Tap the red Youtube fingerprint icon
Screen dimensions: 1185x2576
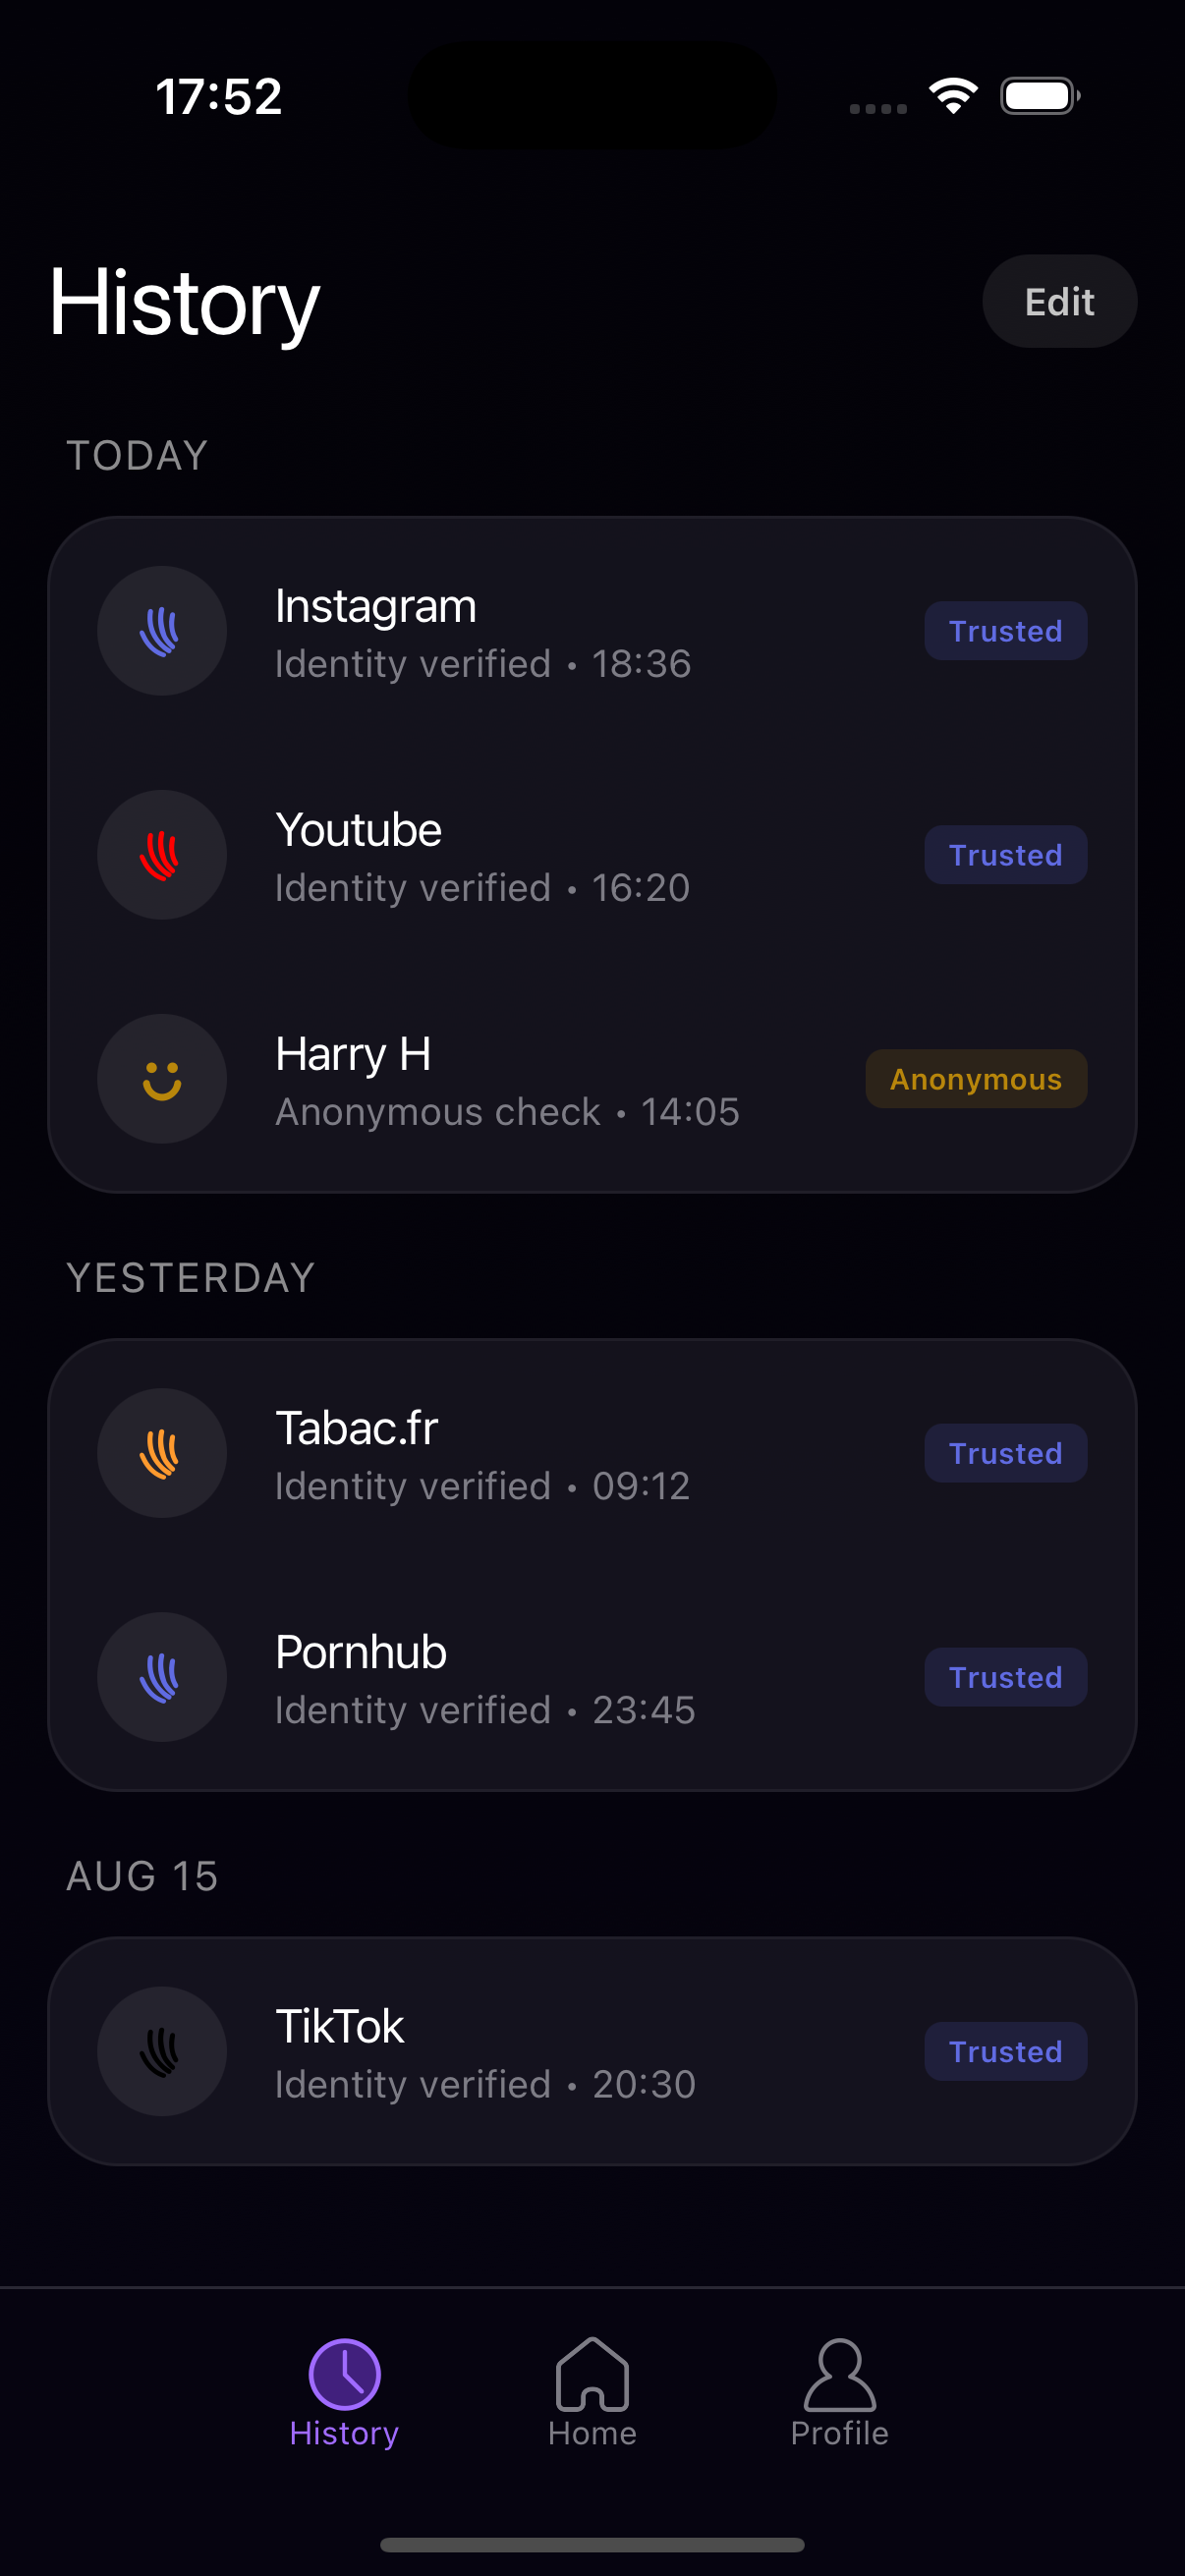(x=161, y=855)
